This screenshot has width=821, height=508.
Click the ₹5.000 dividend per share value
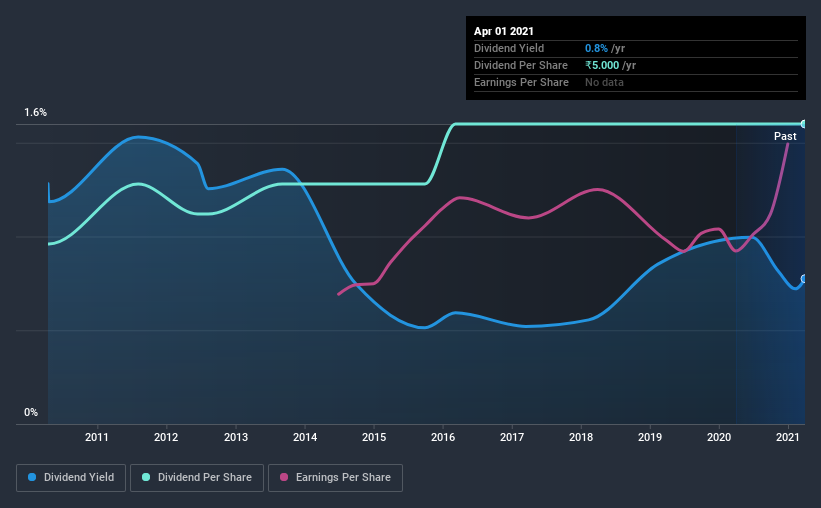602,65
